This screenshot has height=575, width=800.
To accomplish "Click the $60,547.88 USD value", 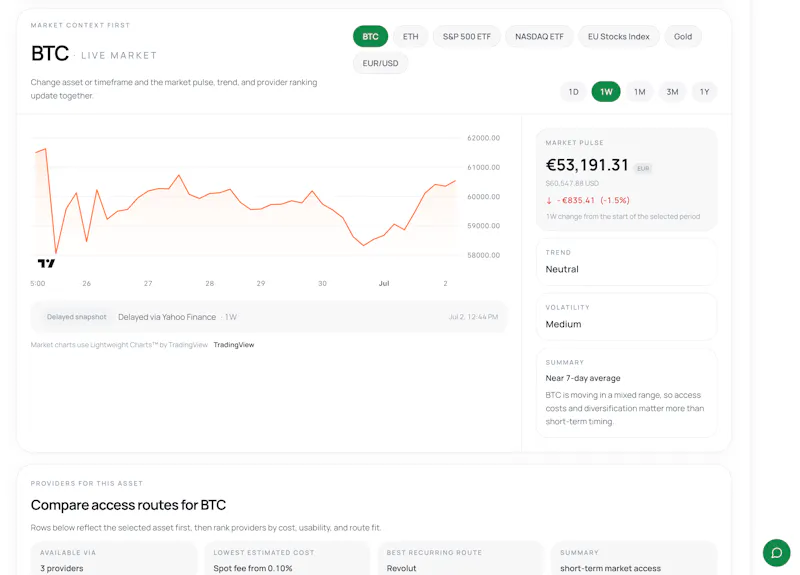I will [x=572, y=183].
